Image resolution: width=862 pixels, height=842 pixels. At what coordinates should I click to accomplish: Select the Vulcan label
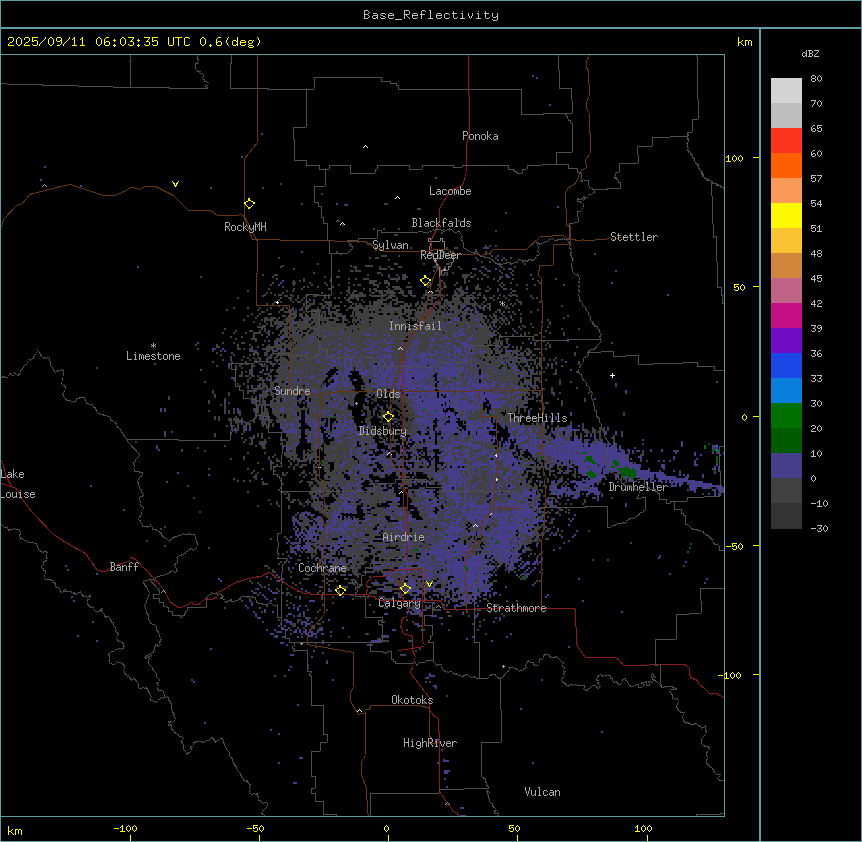[543, 792]
